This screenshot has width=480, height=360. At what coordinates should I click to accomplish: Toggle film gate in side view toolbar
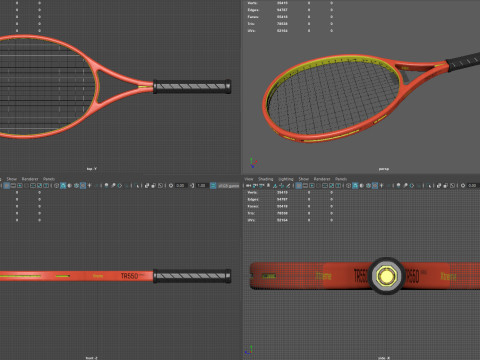point(305,185)
